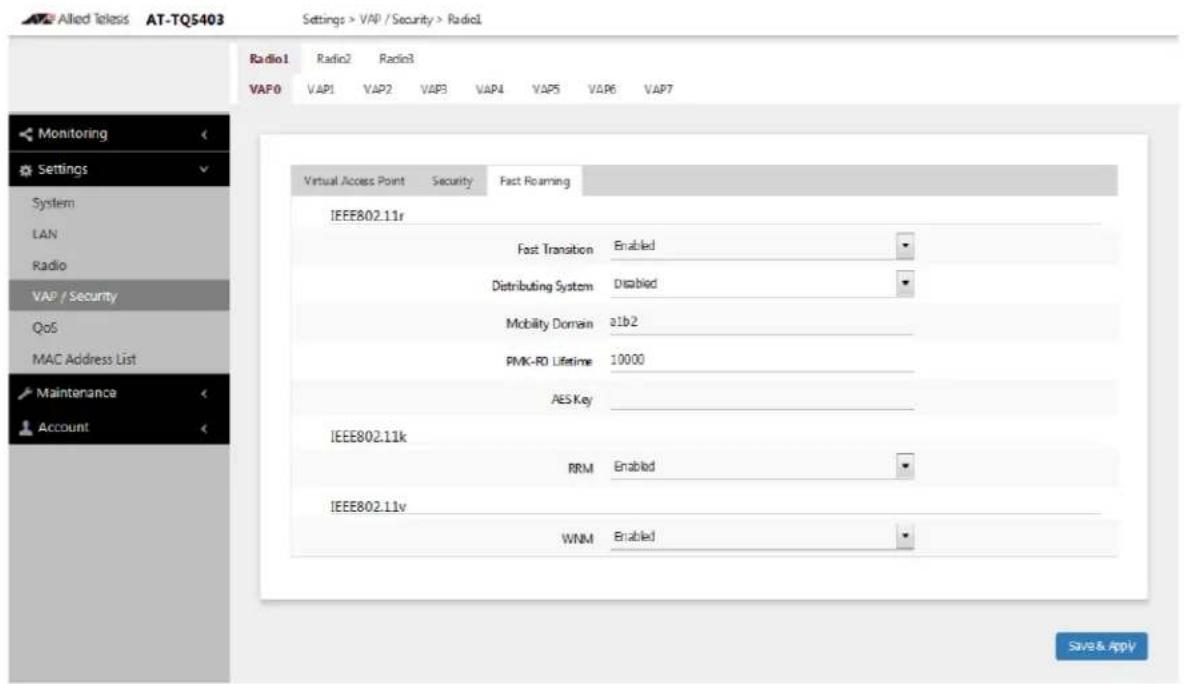Click the AES Key input field

coord(762,399)
